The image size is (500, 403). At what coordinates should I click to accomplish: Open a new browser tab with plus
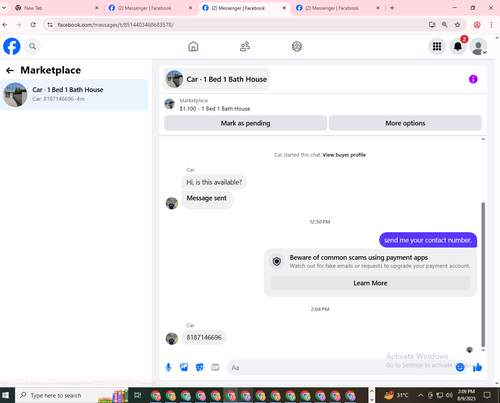pos(392,8)
